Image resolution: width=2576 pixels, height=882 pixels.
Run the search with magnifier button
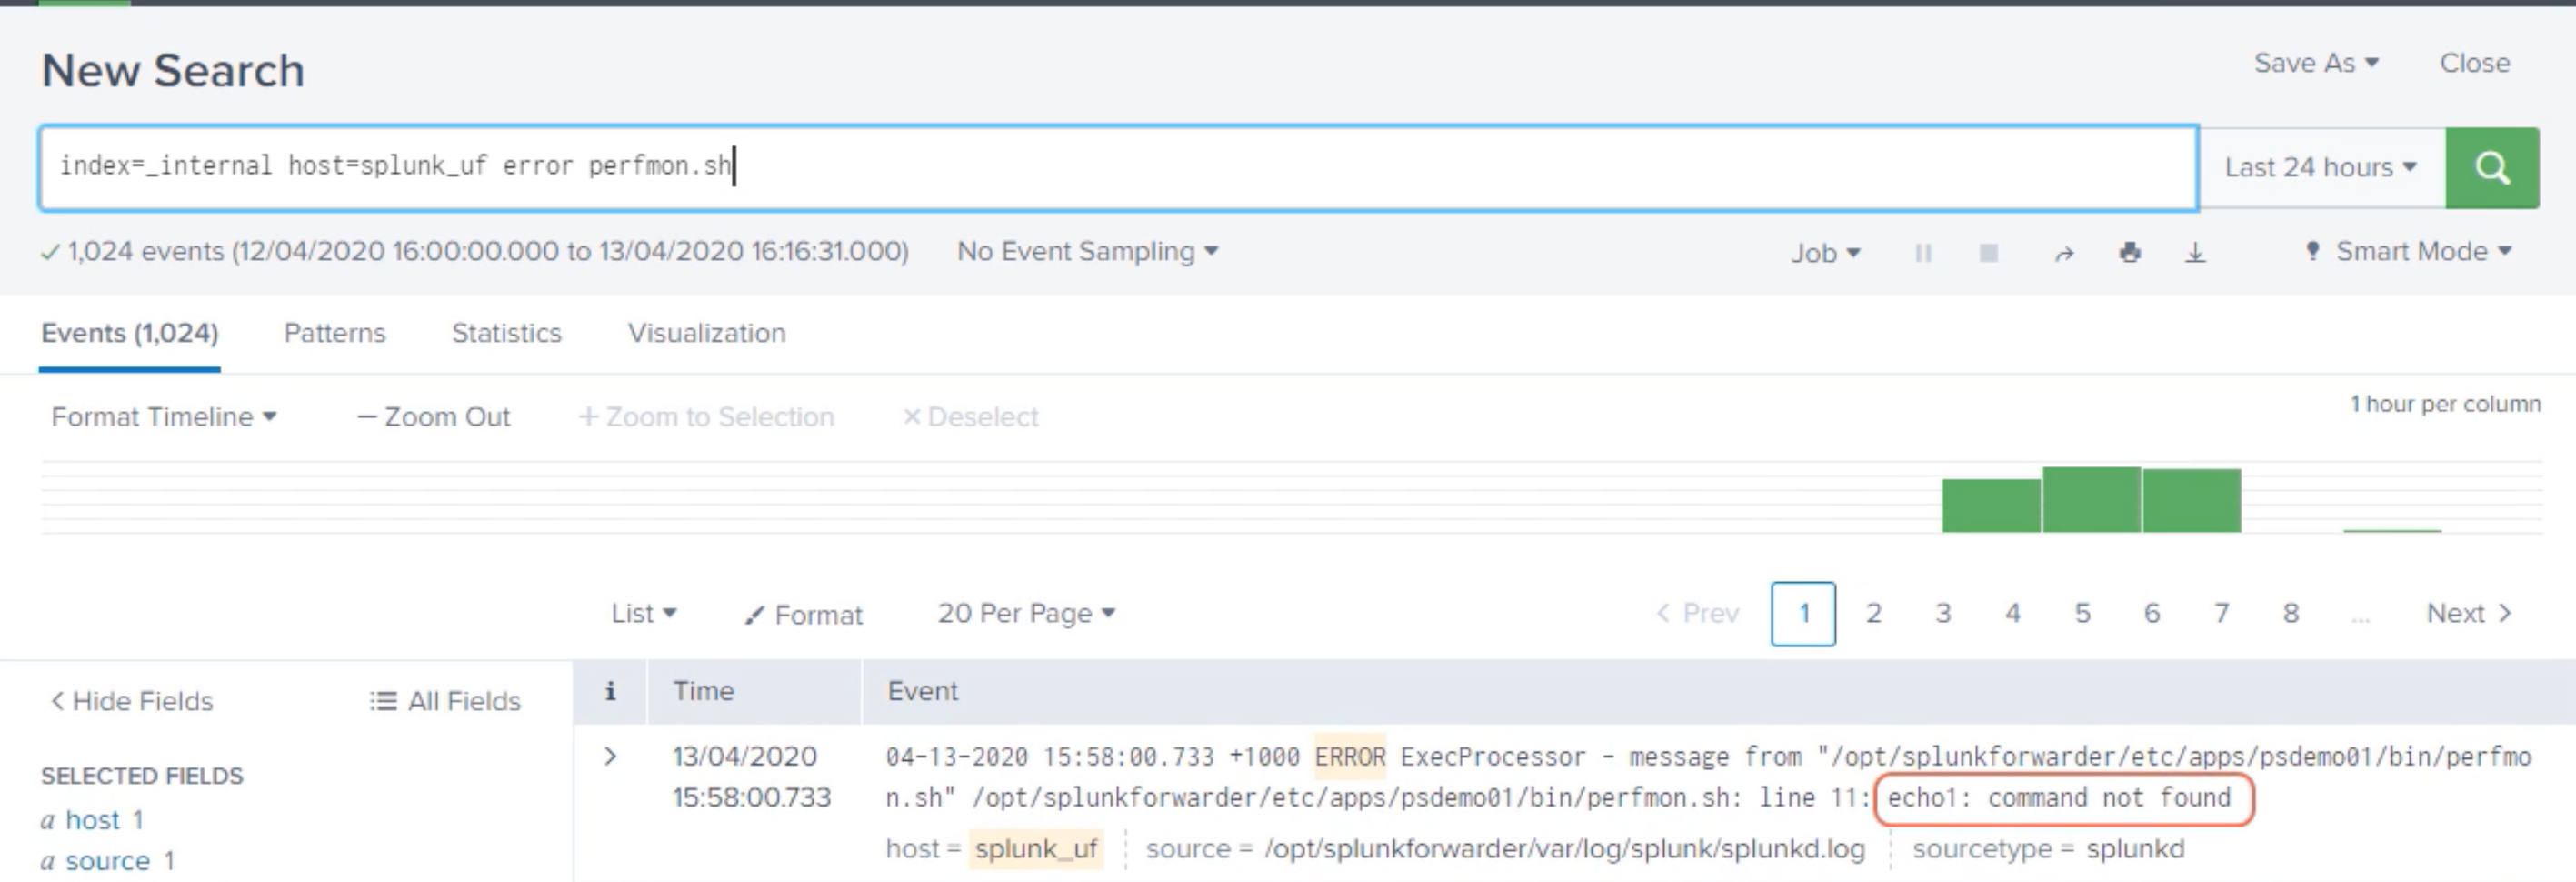(x=2491, y=167)
